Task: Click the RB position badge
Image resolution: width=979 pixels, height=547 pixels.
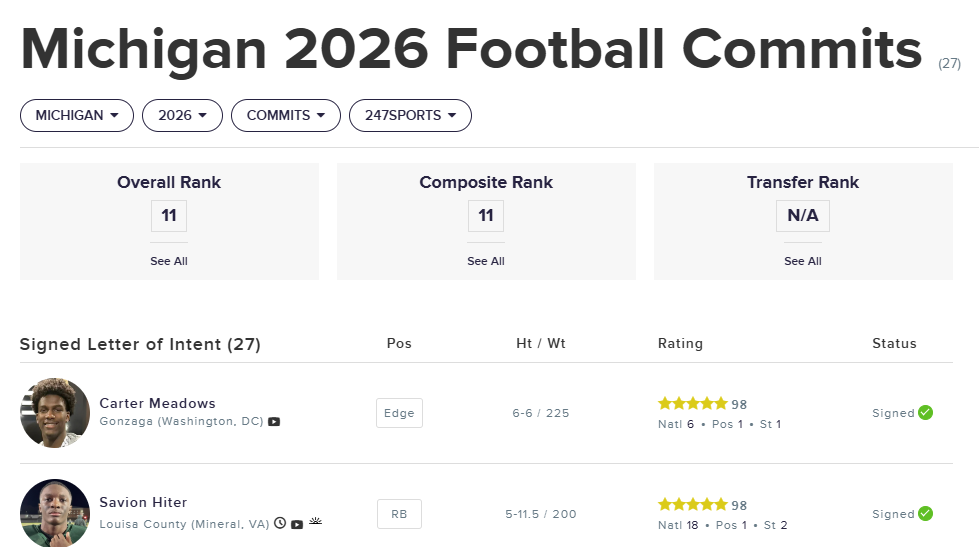Action: [399, 514]
